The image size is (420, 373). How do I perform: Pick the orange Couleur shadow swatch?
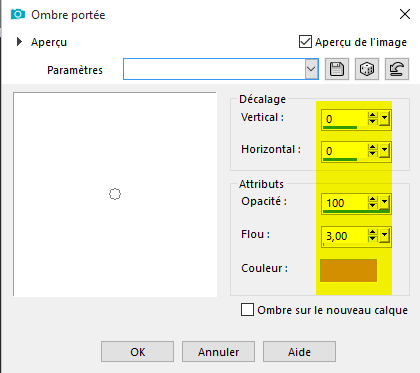coord(348,270)
